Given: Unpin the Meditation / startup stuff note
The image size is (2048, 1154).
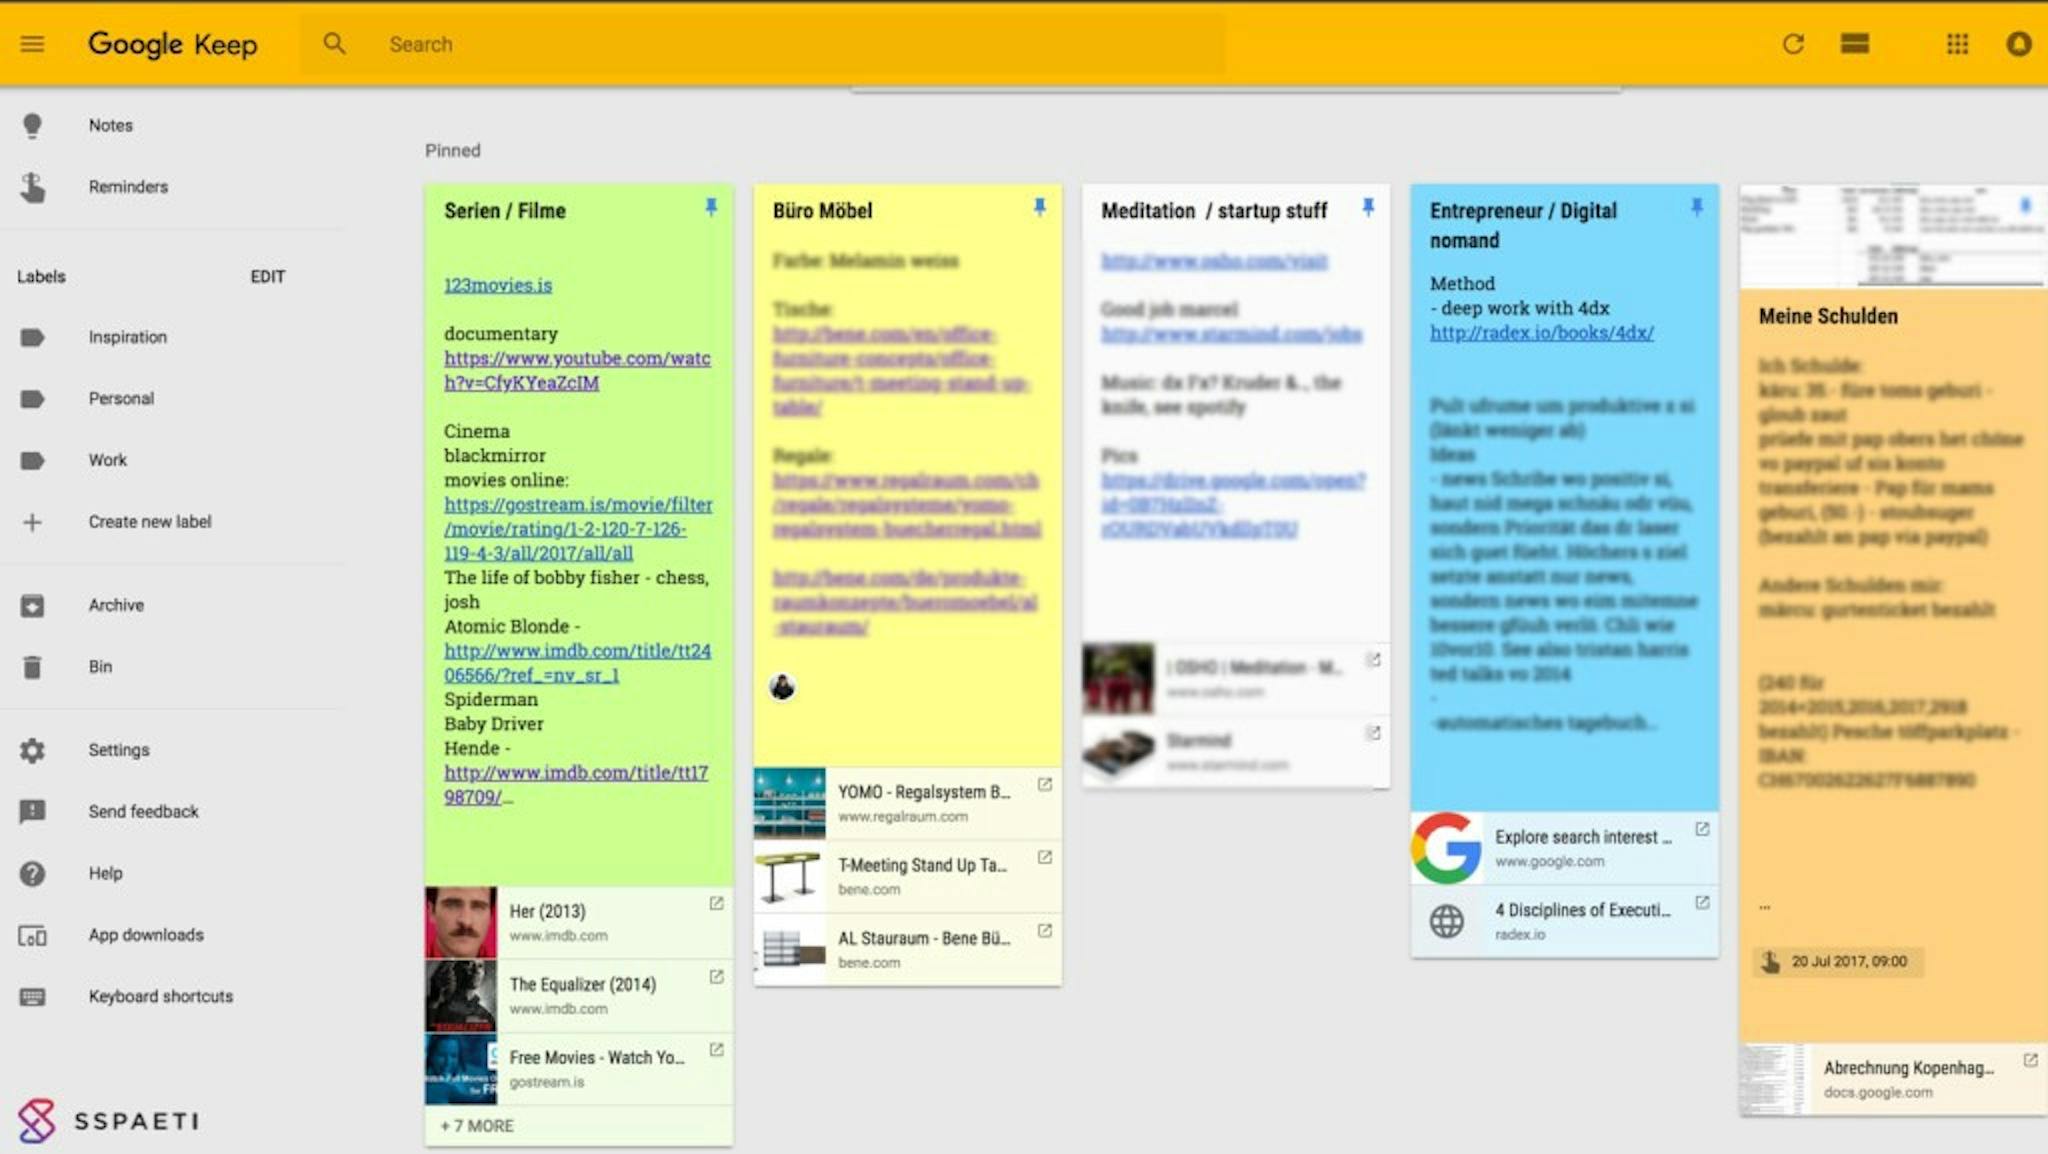Looking at the screenshot, I should [1368, 207].
